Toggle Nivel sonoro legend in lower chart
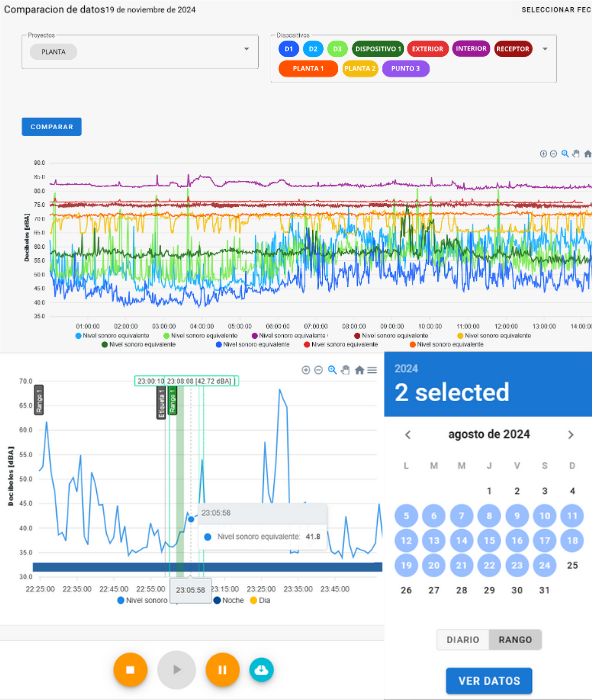Screen dimensions: 592x700 click(142, 600)
